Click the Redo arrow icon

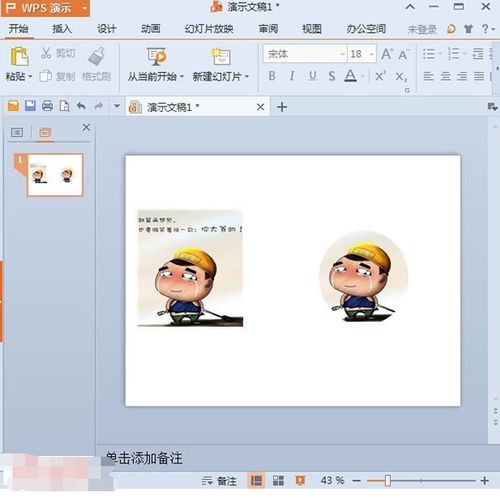point(99,106)
